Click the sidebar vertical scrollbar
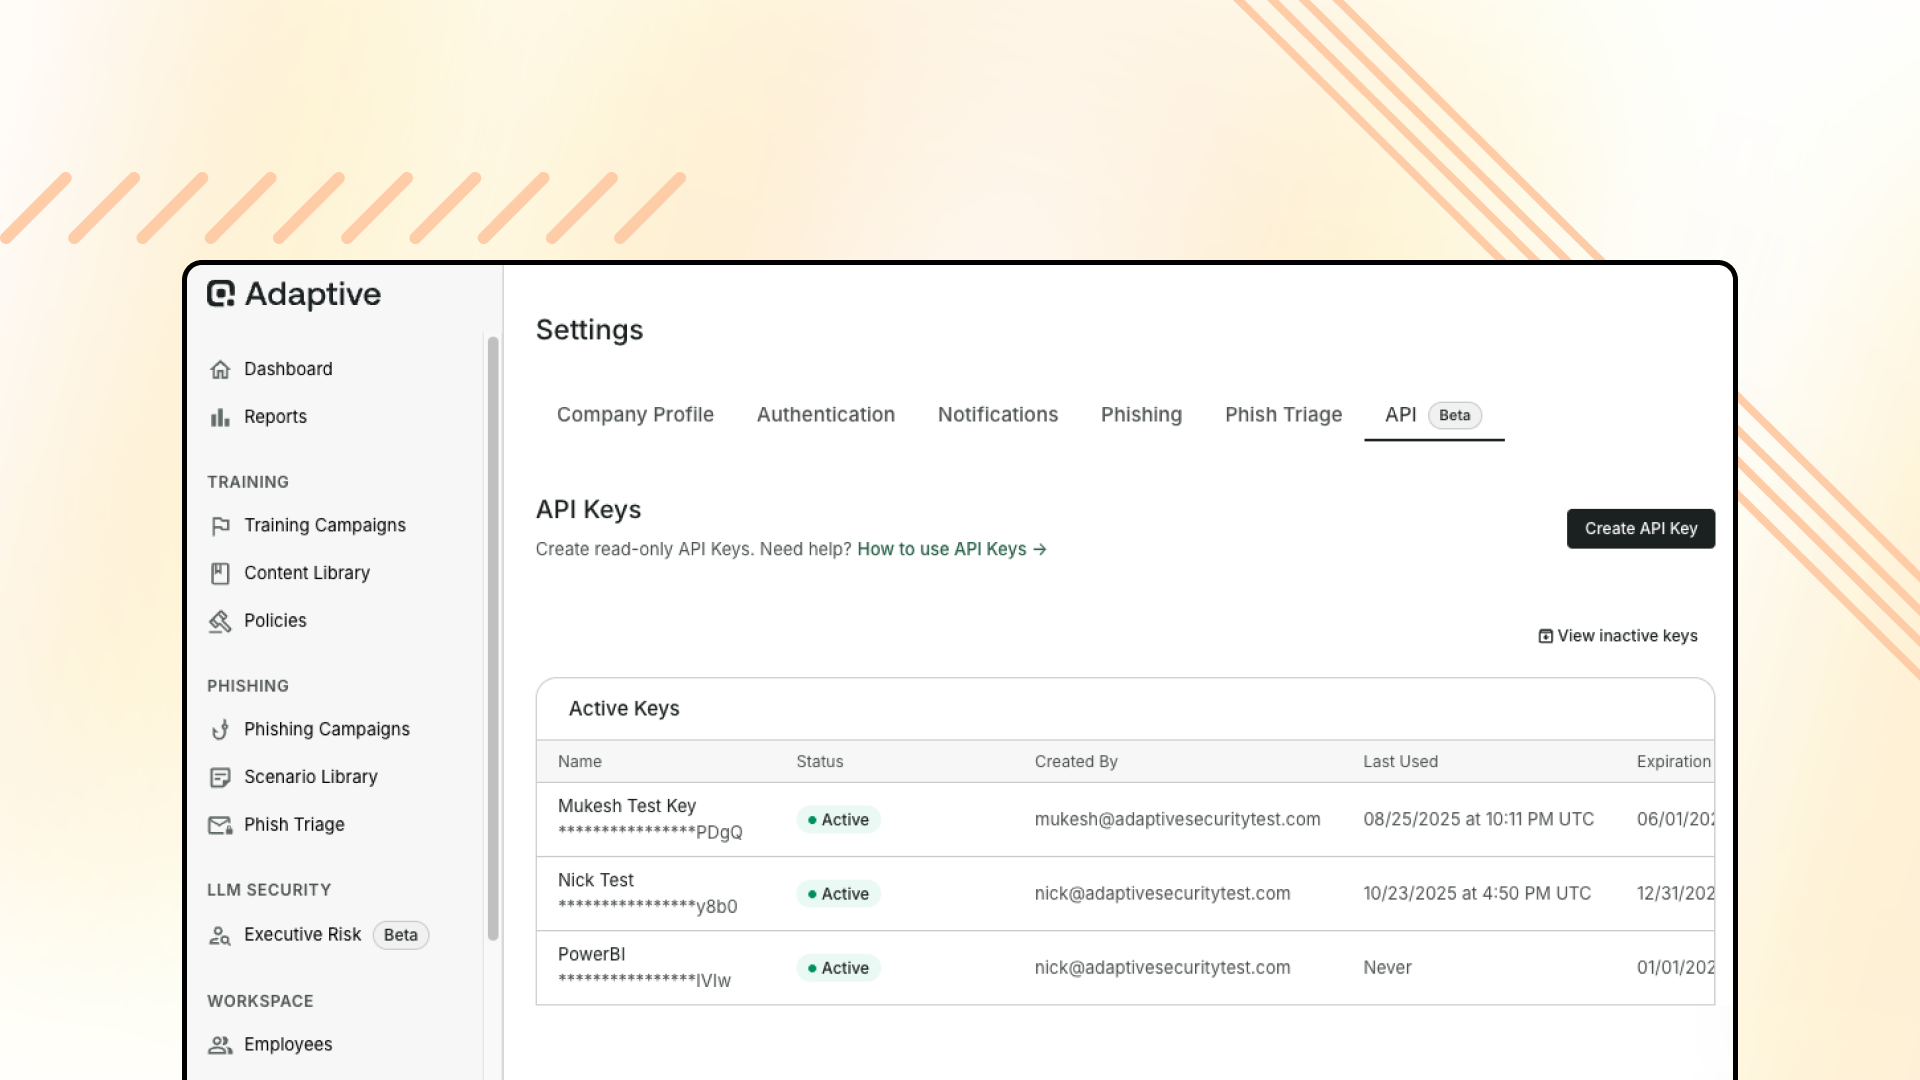Image resolution: width=1920 pixels, height=1080 pixels. 492,638
